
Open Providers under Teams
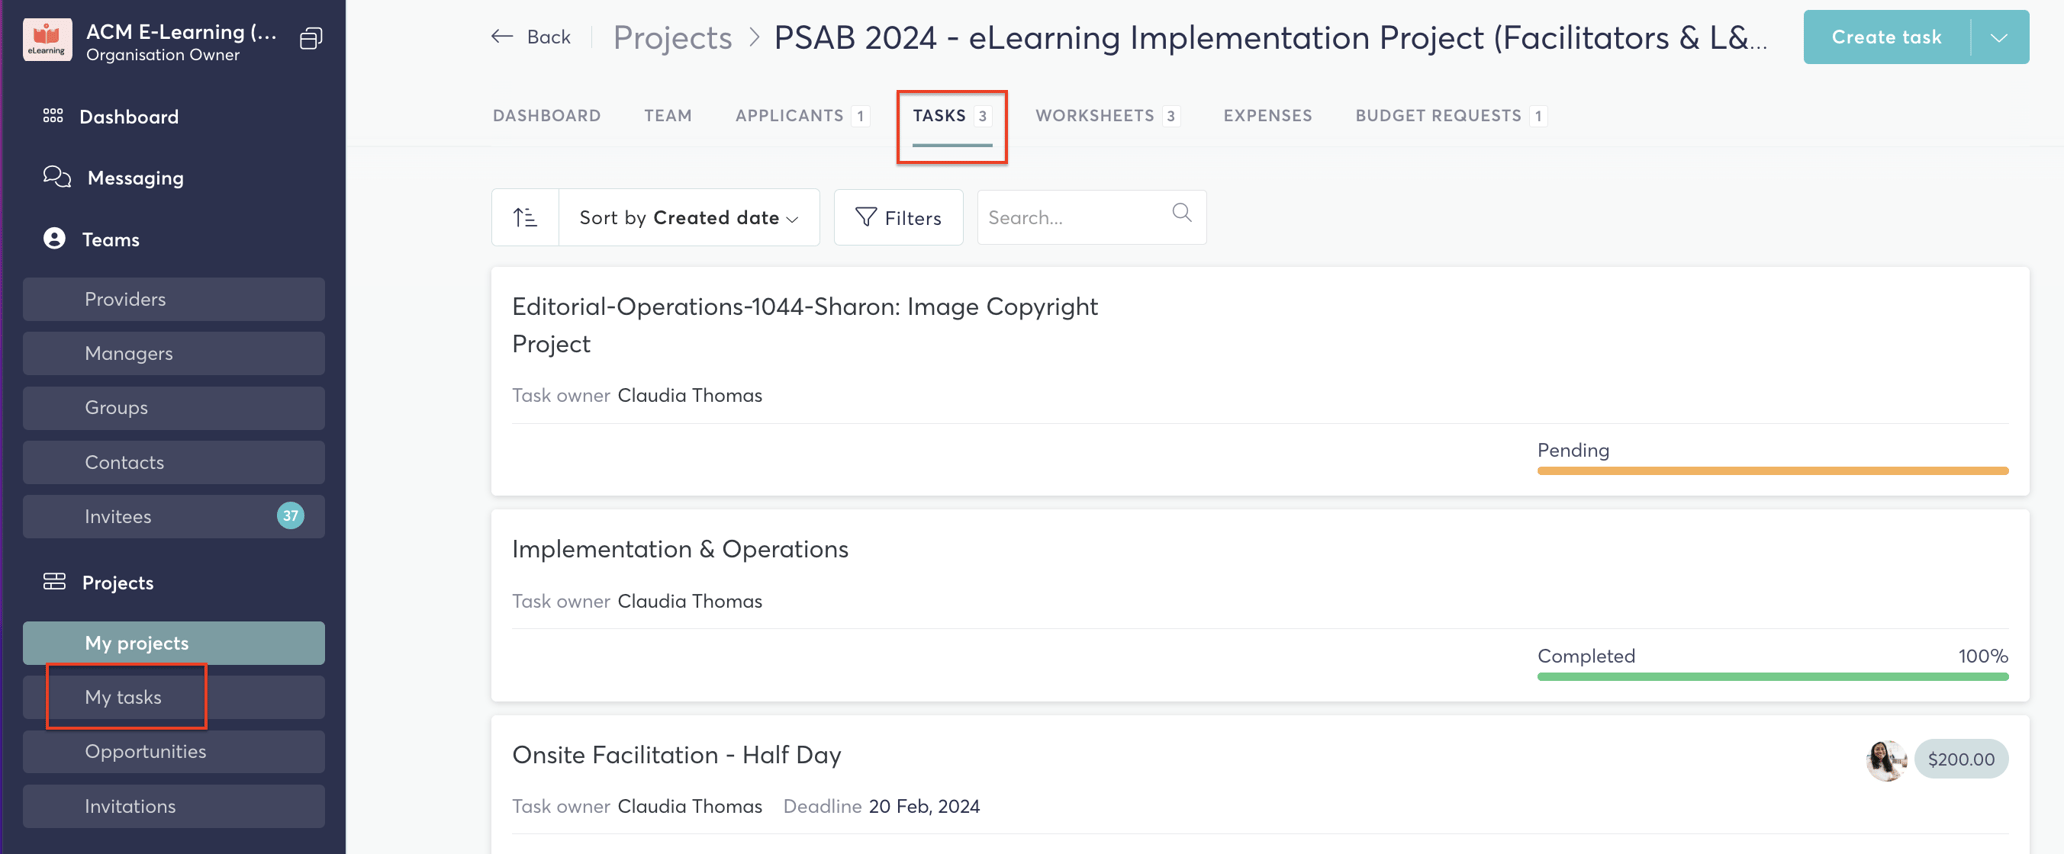click(x=174, y=299)
